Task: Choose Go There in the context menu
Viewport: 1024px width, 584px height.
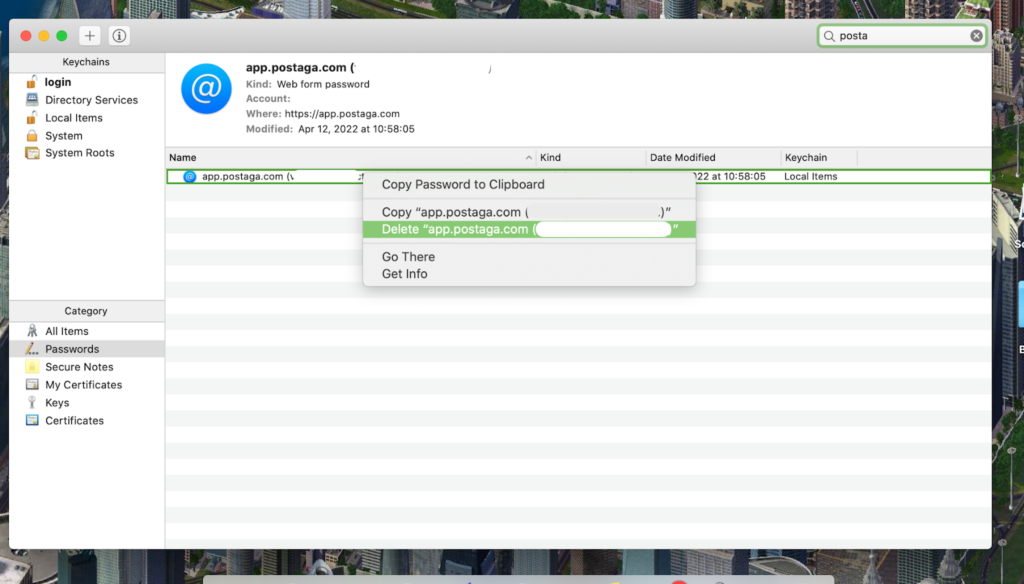Action: pyautogui.click(x=408, y=257)
